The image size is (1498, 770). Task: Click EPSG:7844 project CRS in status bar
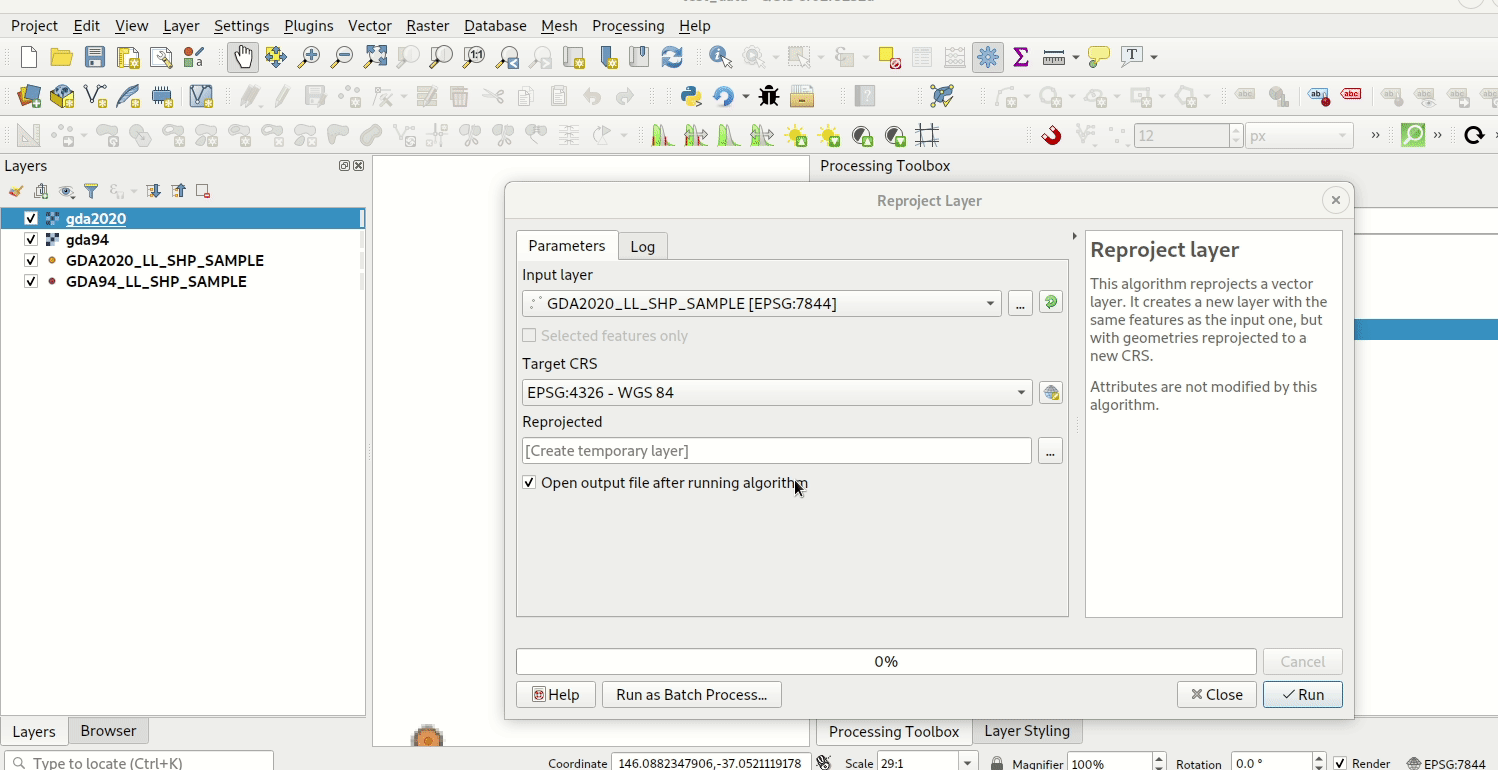pyautogui.click(x=1448, y=763)
